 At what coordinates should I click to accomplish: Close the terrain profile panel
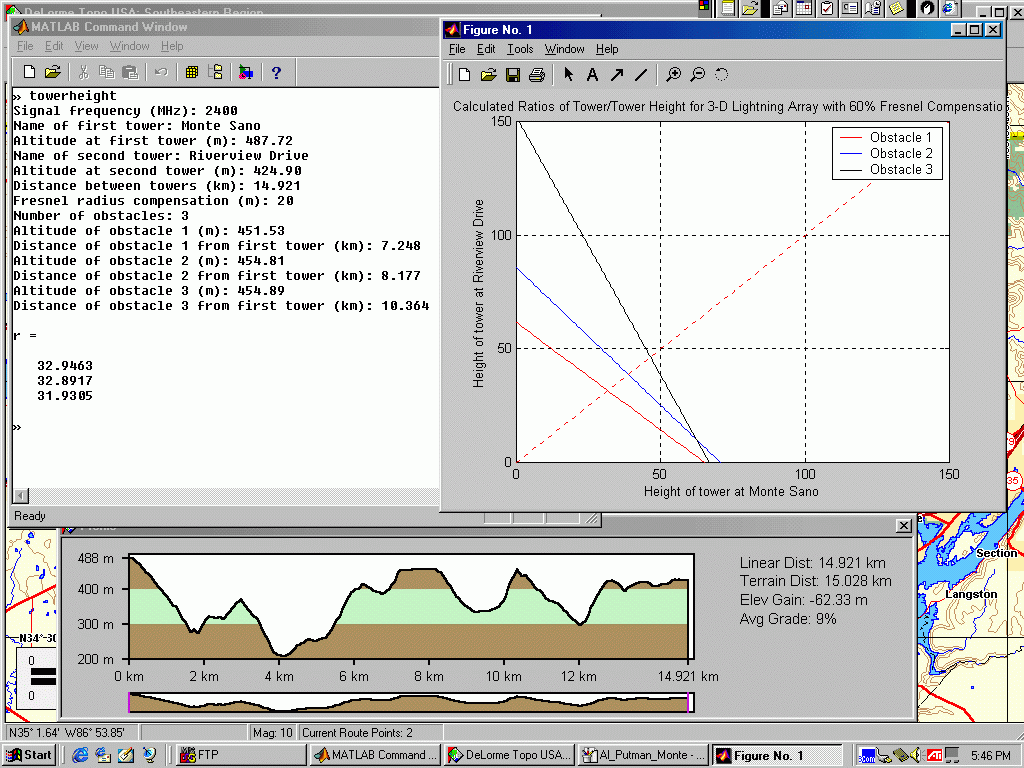click(x=903, y=526)
